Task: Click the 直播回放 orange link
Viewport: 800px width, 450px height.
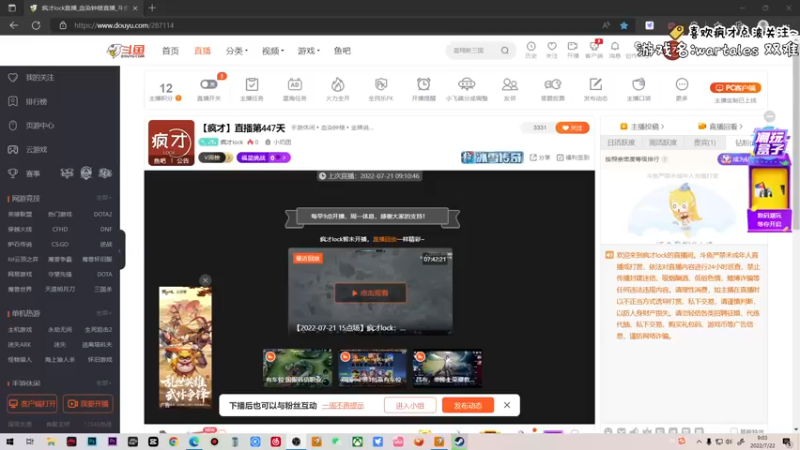Action: [x=384, y=239]
